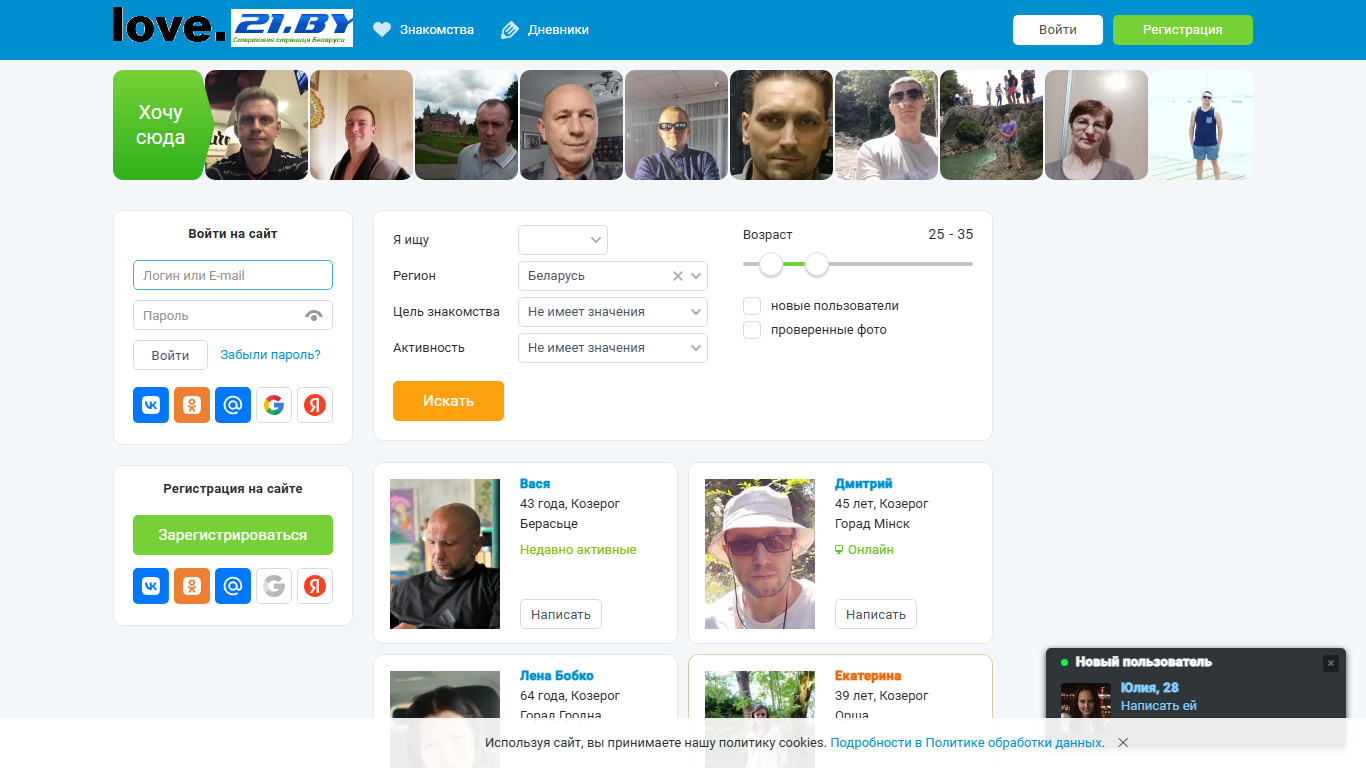Image resolution: width=1366 pixels, height=768 pixels.
Task: Open Знакомства in the top menu
Action: click(424, 30)
